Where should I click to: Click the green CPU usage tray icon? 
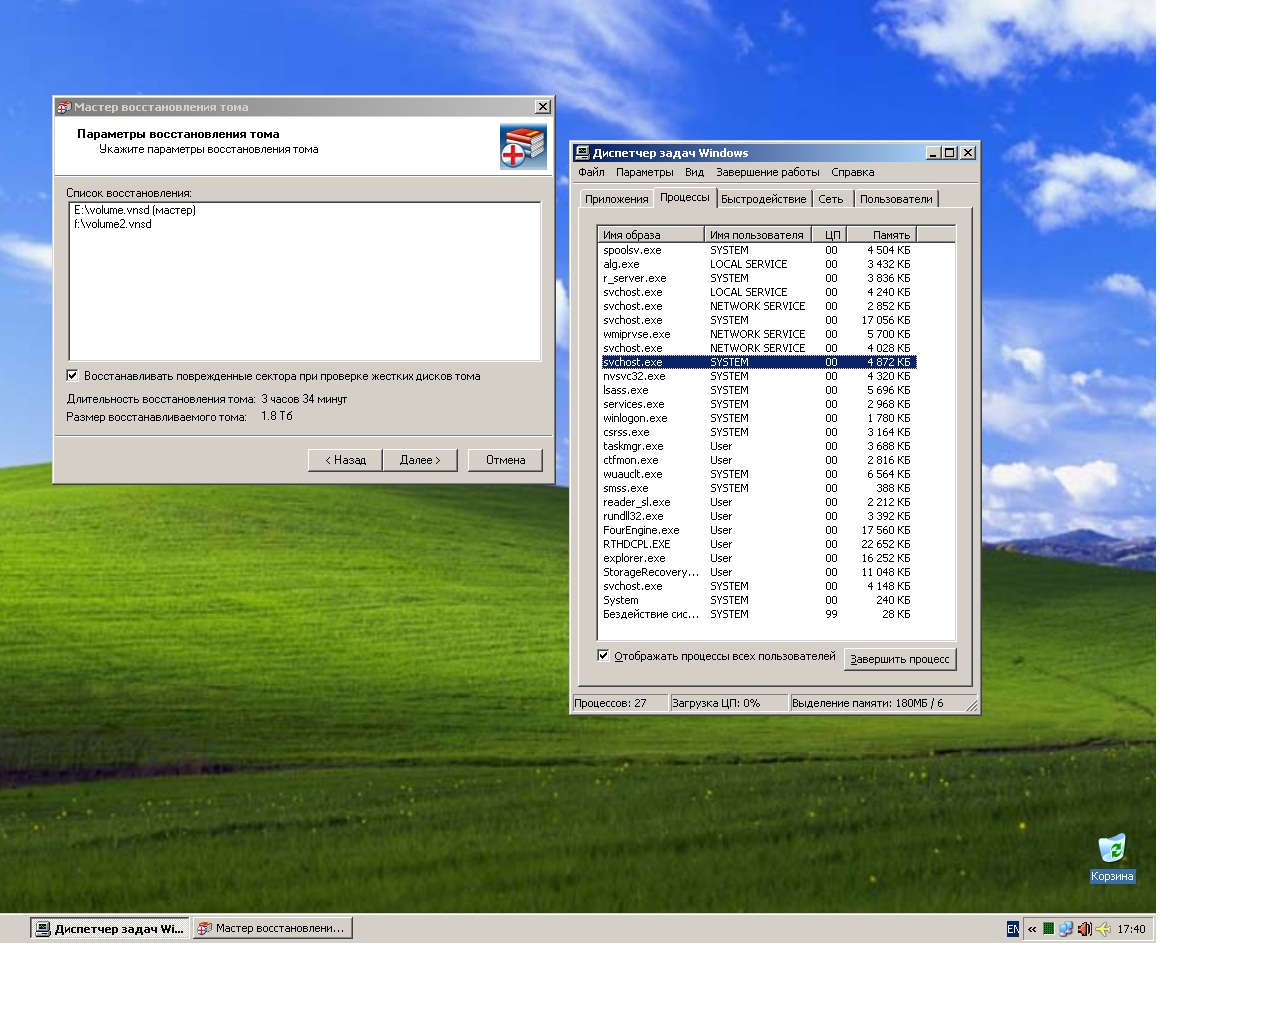point(1048,929)
